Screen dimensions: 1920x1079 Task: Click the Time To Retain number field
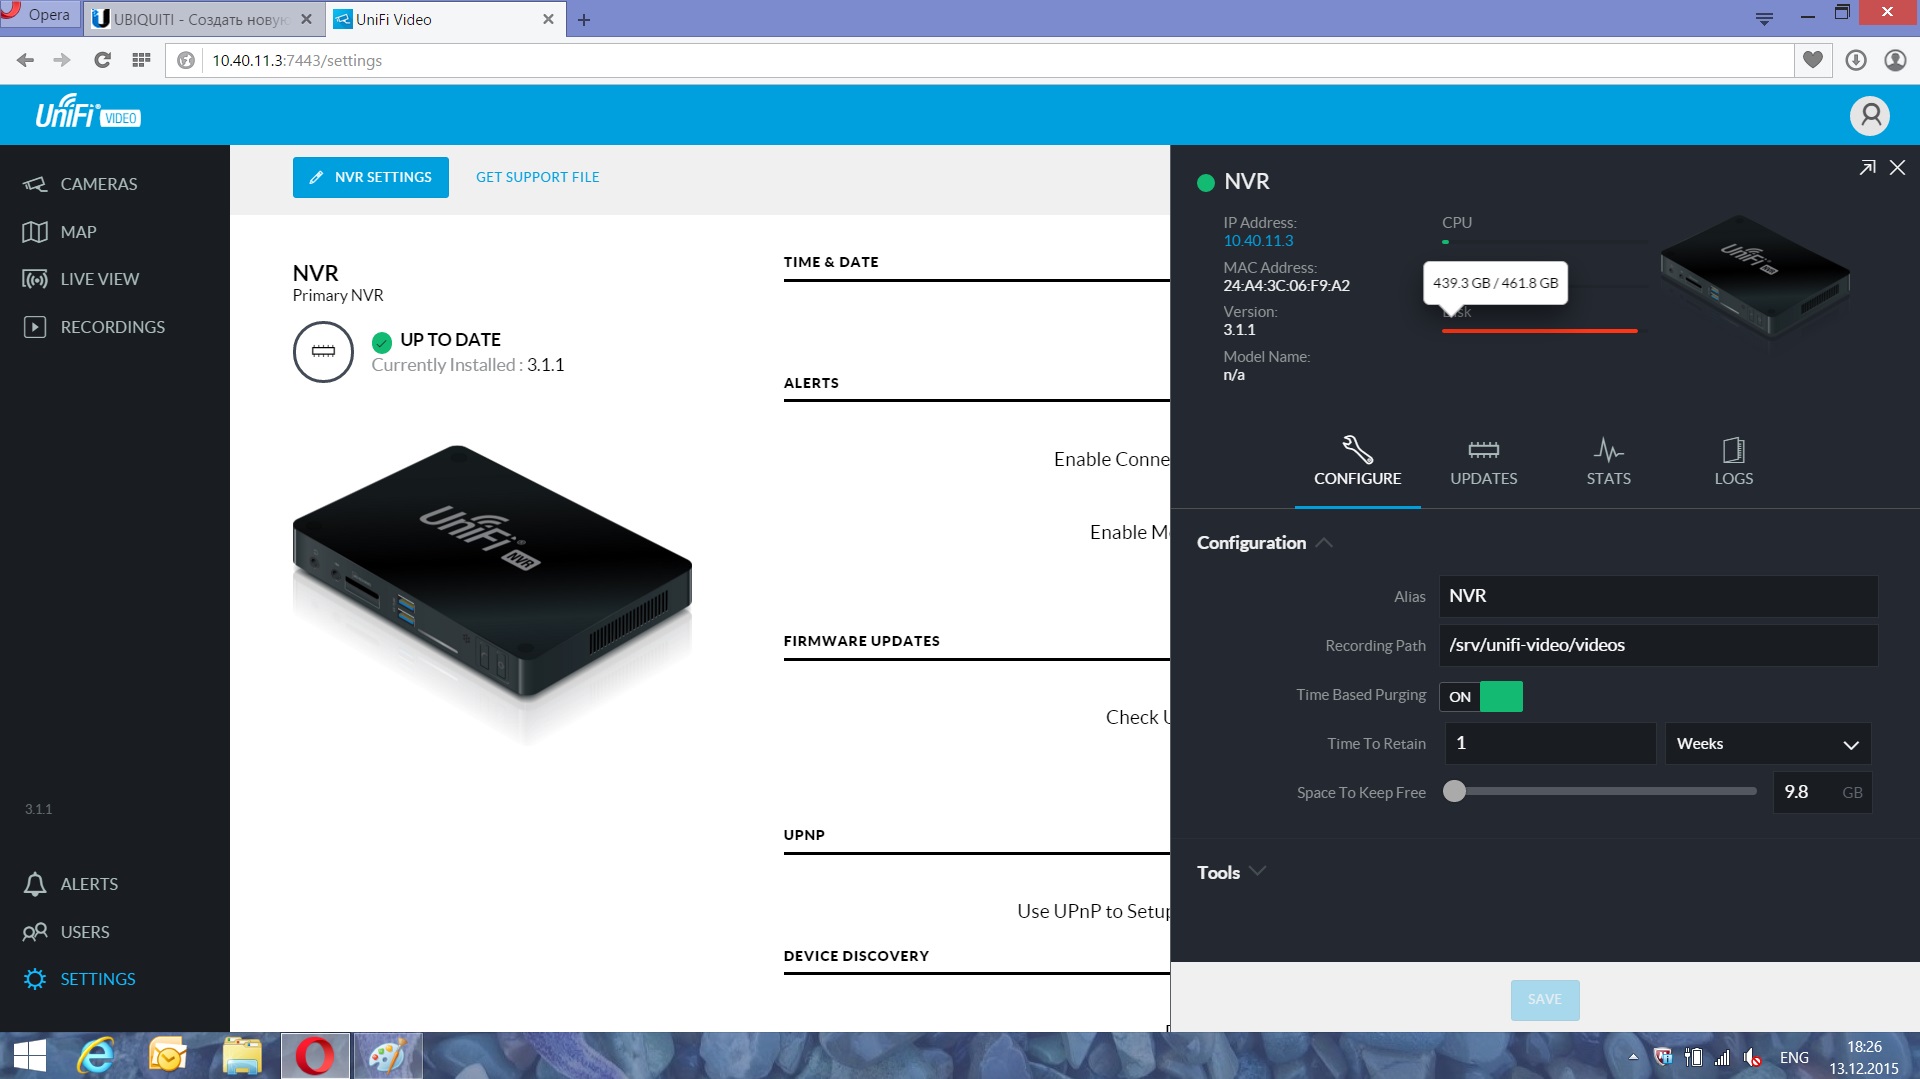1548,743
